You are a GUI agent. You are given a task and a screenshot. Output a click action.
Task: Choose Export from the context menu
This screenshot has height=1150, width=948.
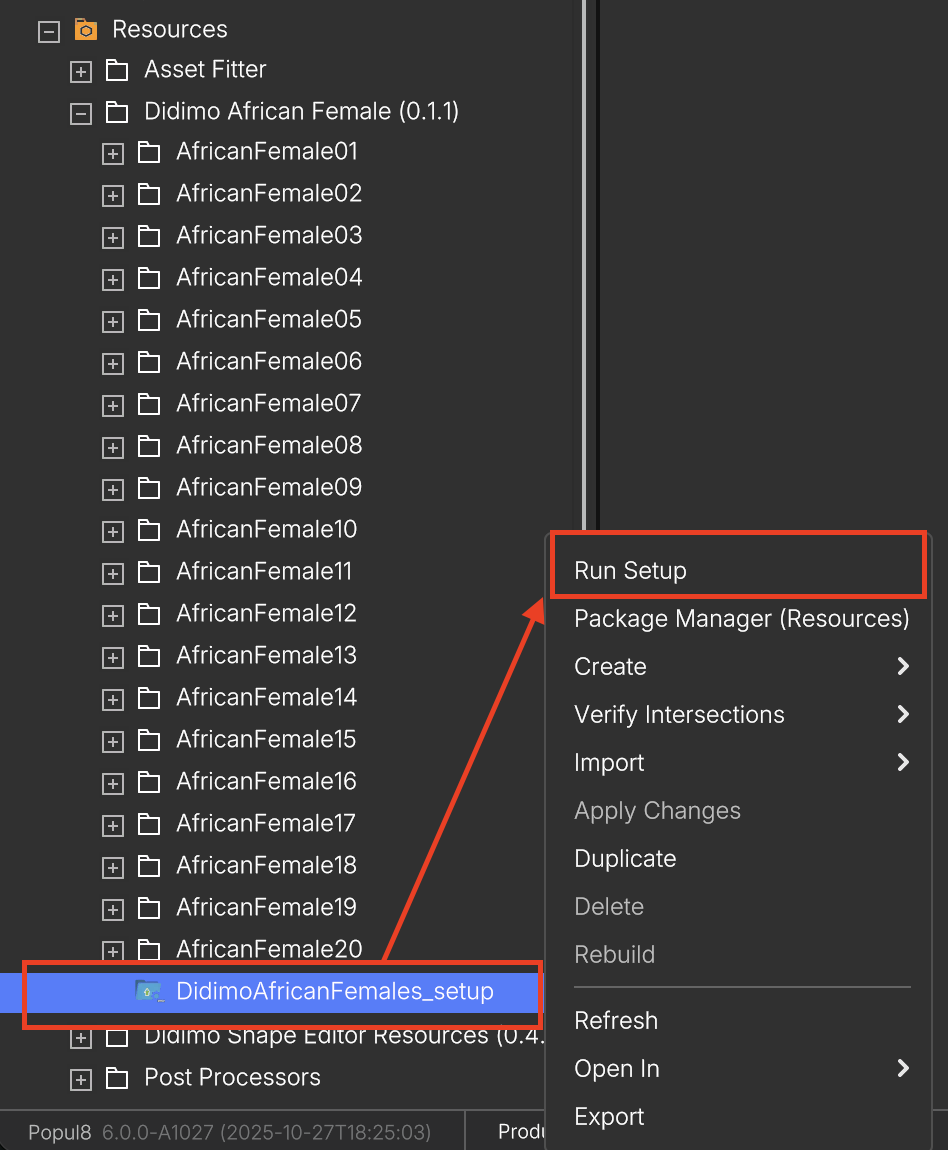(738, 1116)
